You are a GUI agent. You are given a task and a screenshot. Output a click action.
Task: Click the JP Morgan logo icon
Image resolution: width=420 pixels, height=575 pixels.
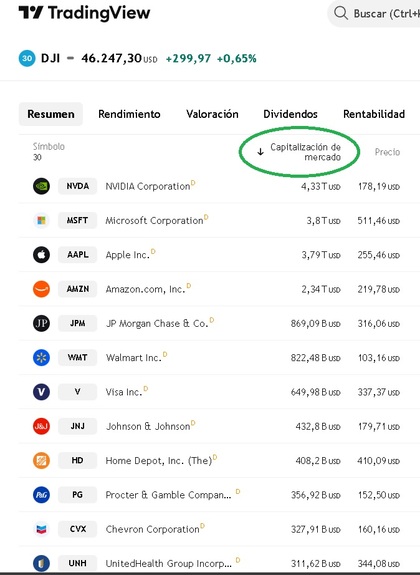pyautogui.click(x=41, y=323)
